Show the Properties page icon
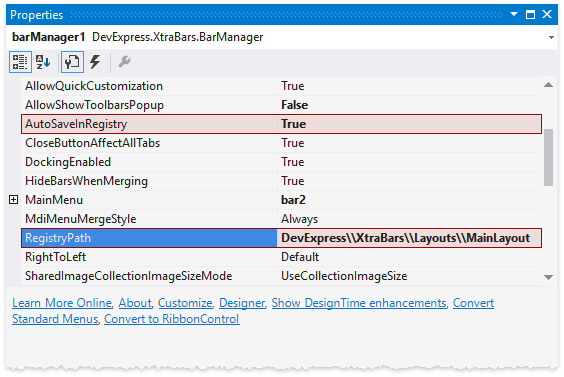 [72, 62]
